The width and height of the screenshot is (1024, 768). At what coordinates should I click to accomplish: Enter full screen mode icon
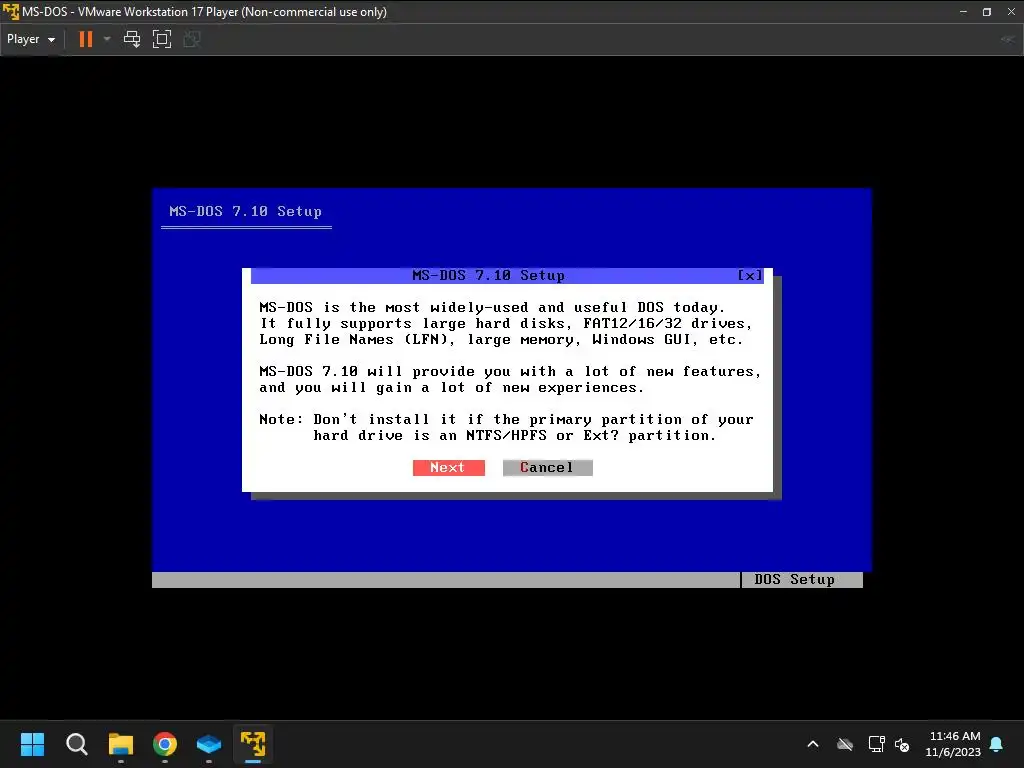tap(161, 39)
